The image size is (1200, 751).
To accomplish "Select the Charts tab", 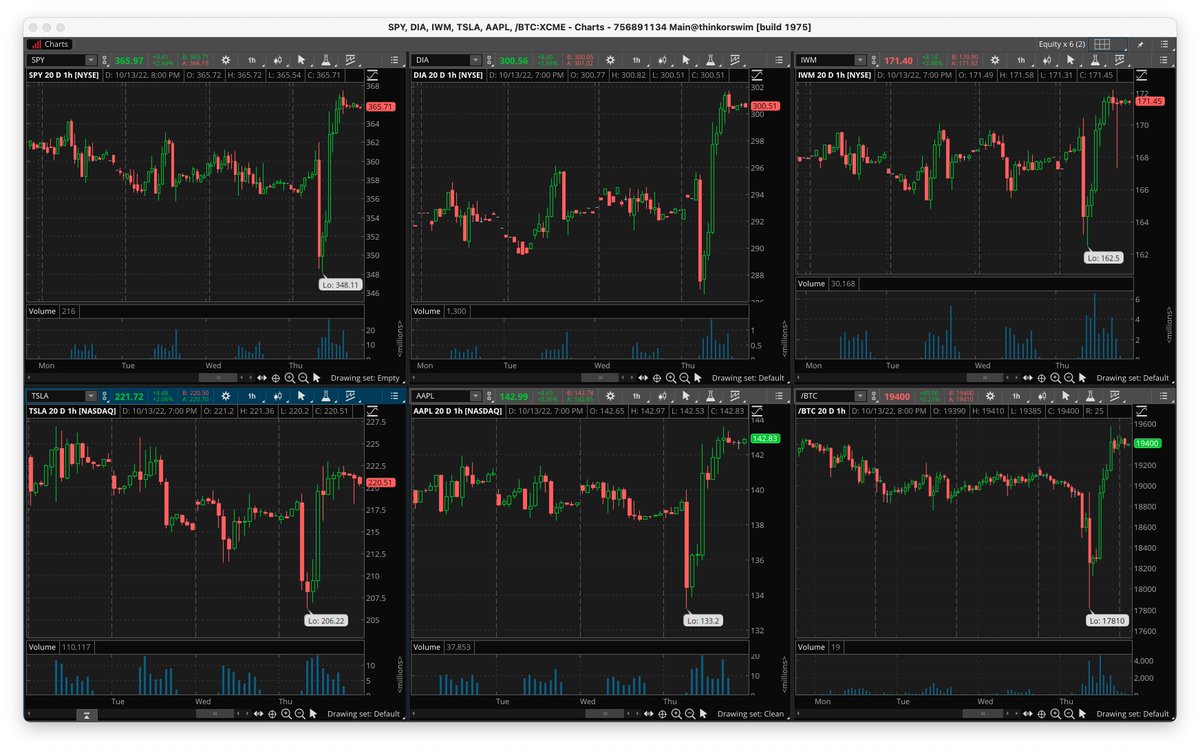I will (x=49, y=44).
